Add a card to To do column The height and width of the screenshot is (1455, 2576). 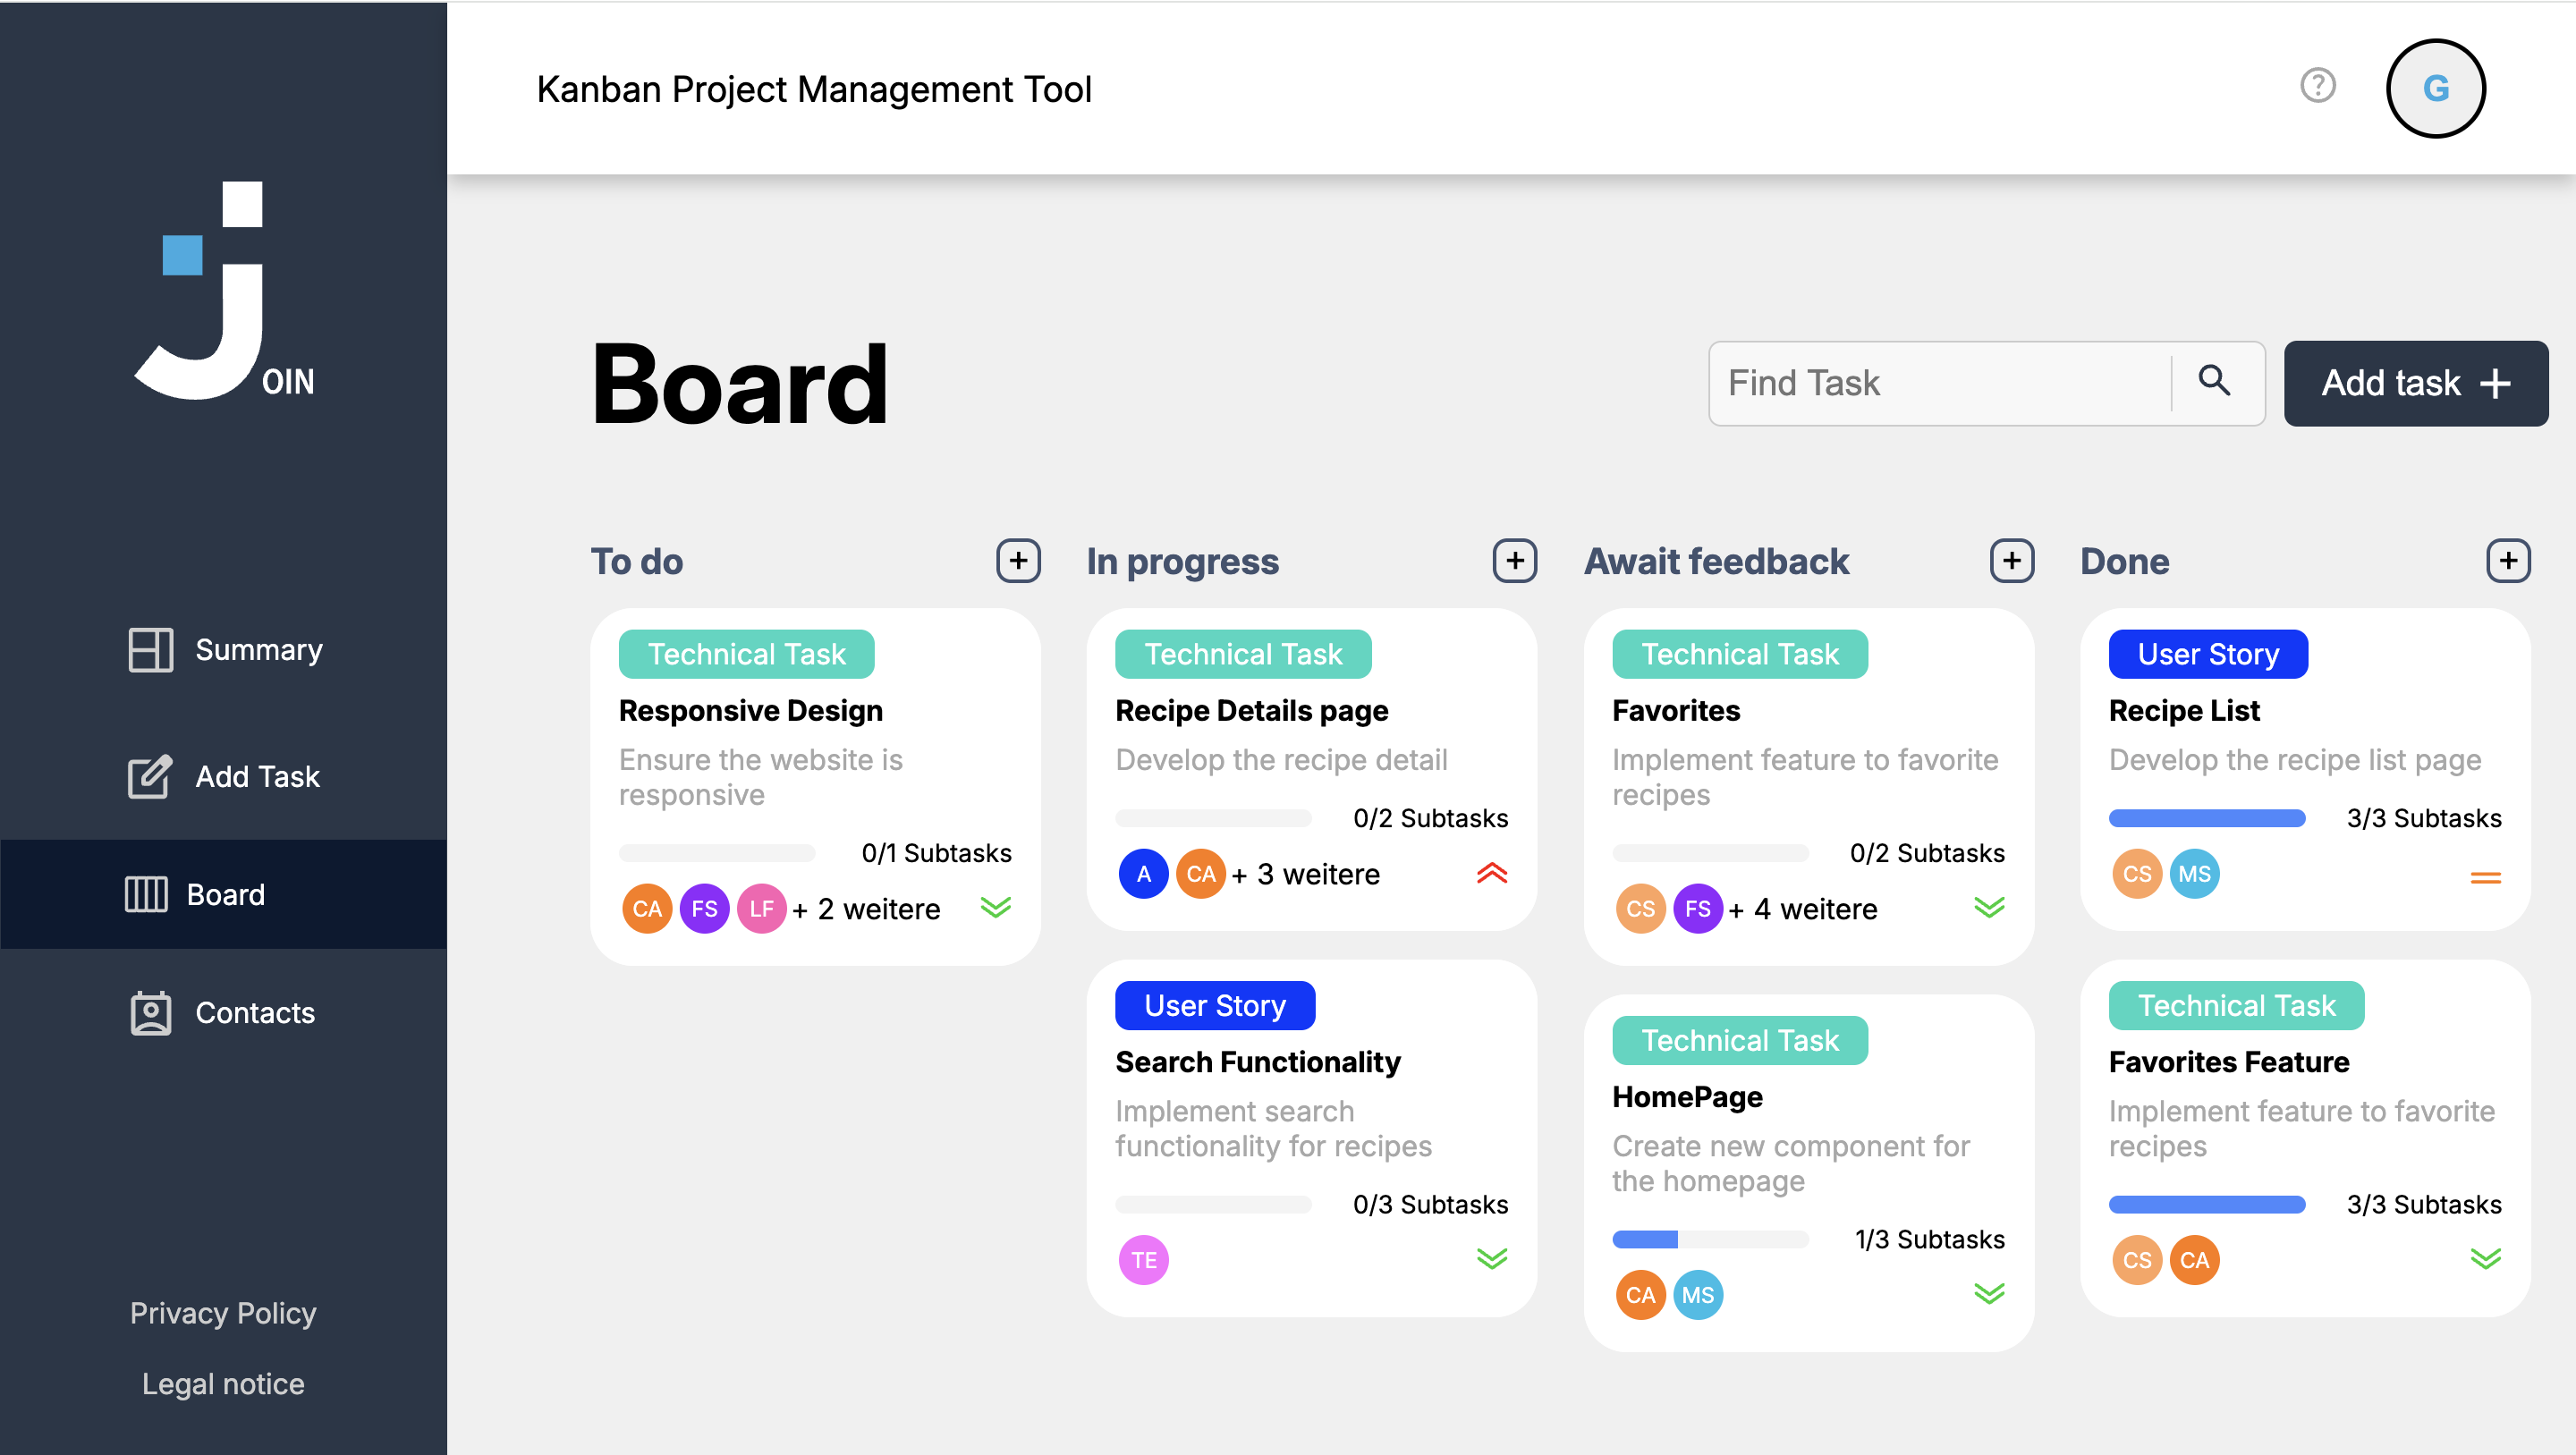pos(1018,561)
